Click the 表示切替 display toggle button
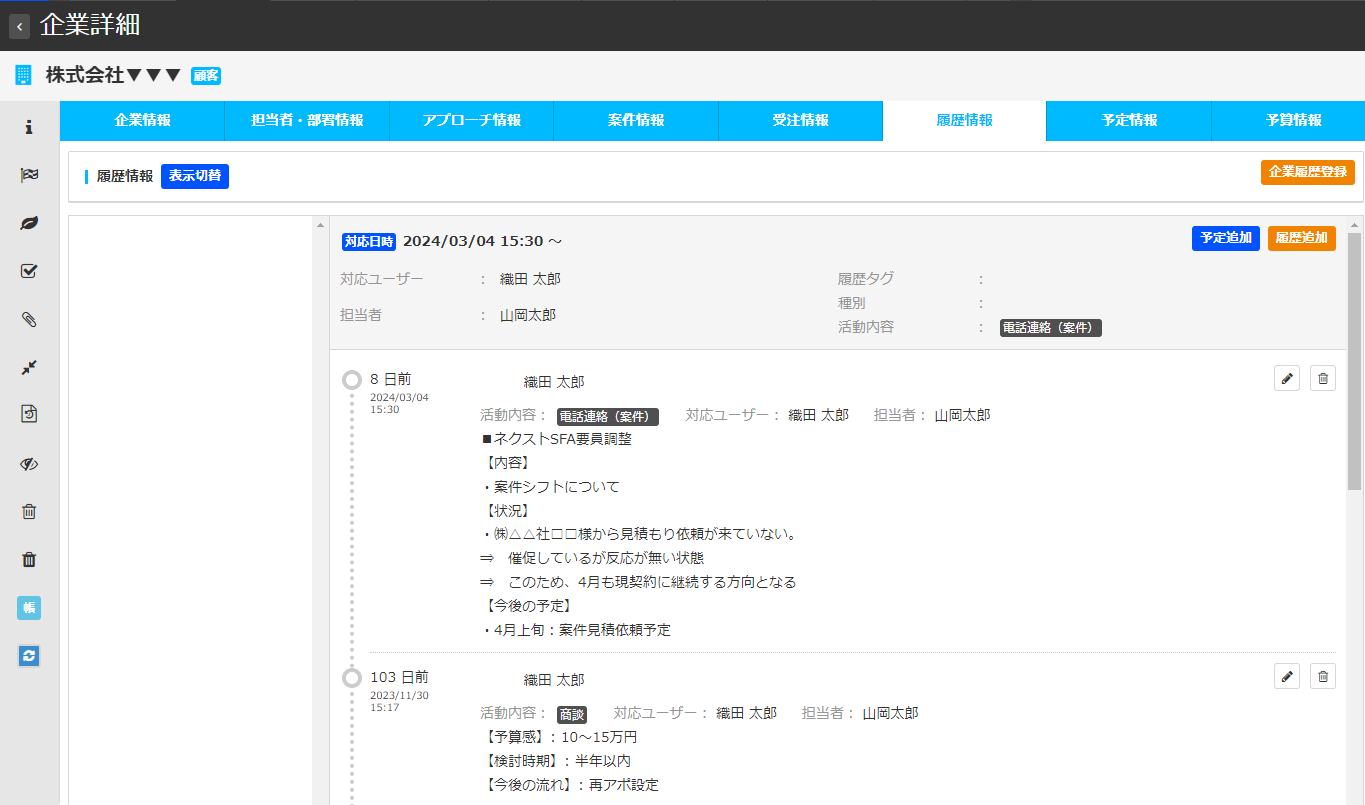Screen dimensions: 1365x805 tap(194, 176)
